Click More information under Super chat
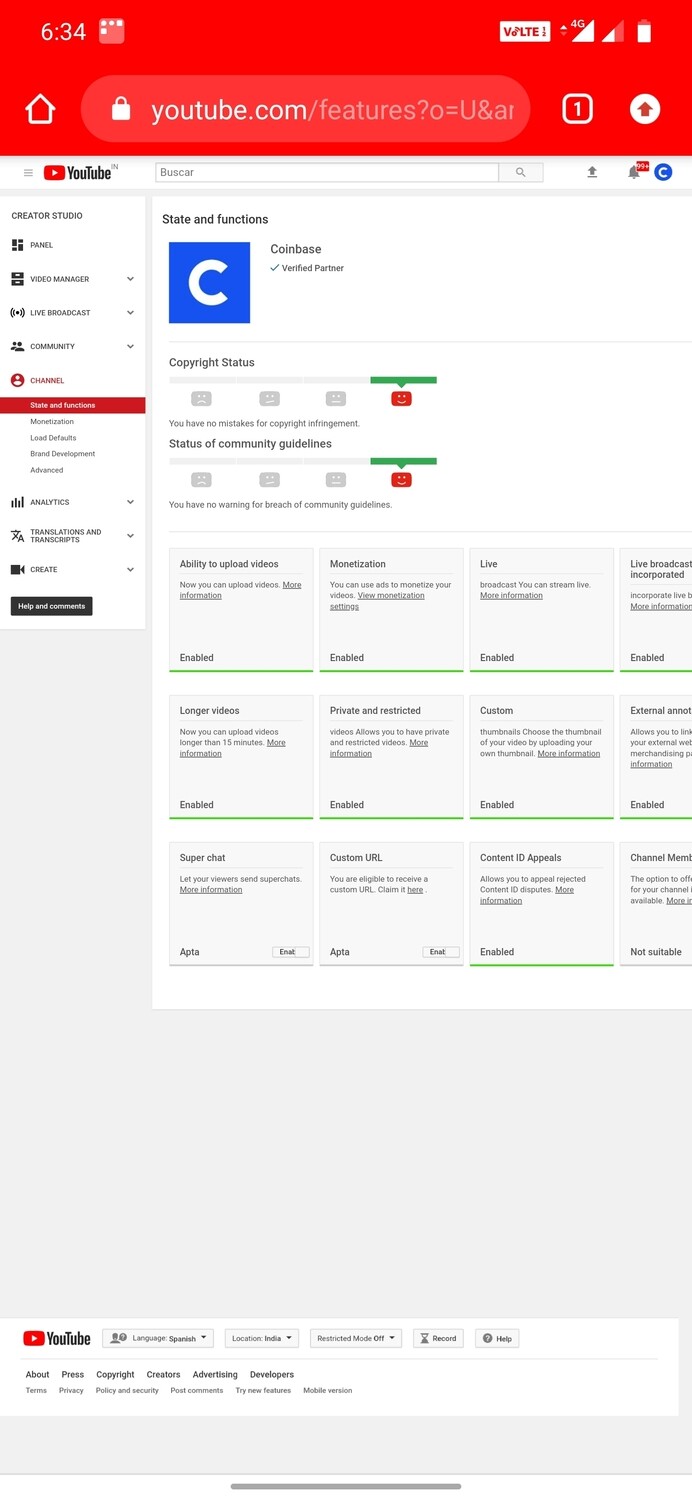692x1500 pixels. [211, 890]
